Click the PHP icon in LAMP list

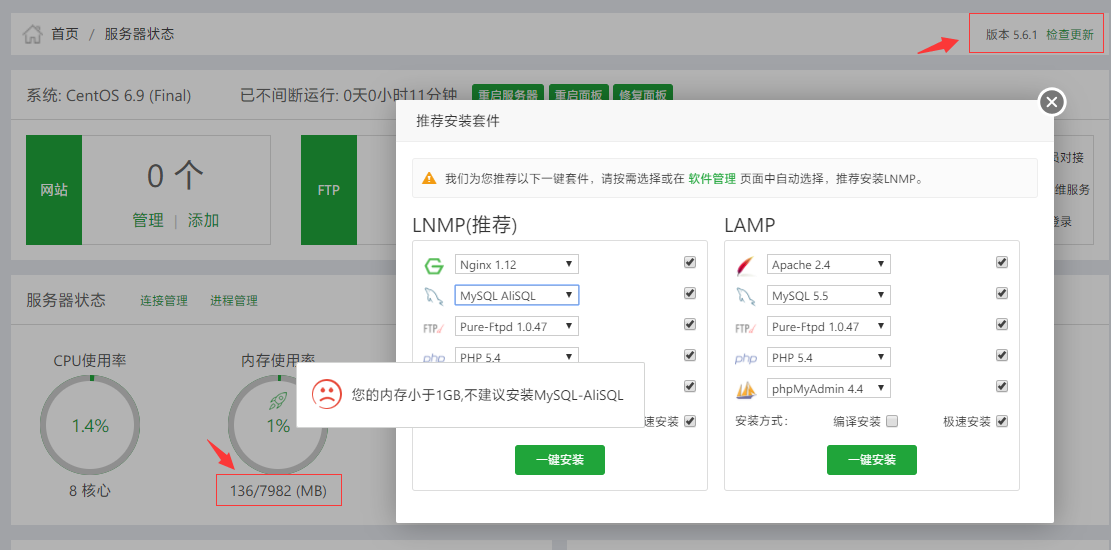[x=745, y=359]
